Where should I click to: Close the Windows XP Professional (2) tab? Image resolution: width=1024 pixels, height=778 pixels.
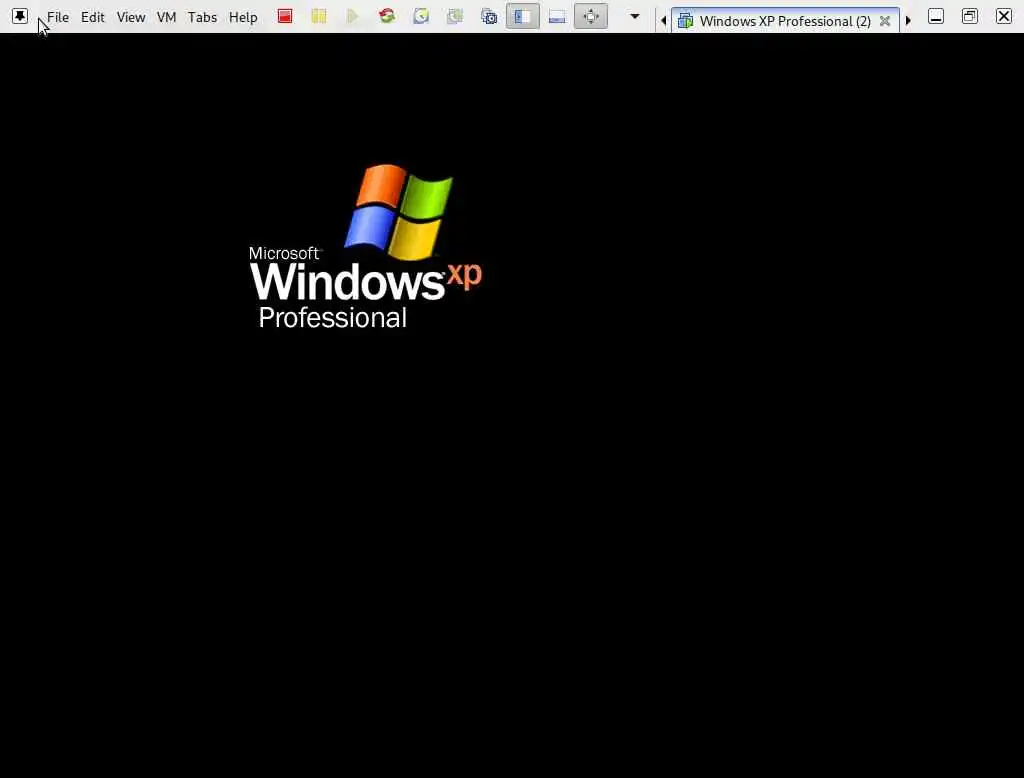885,21
